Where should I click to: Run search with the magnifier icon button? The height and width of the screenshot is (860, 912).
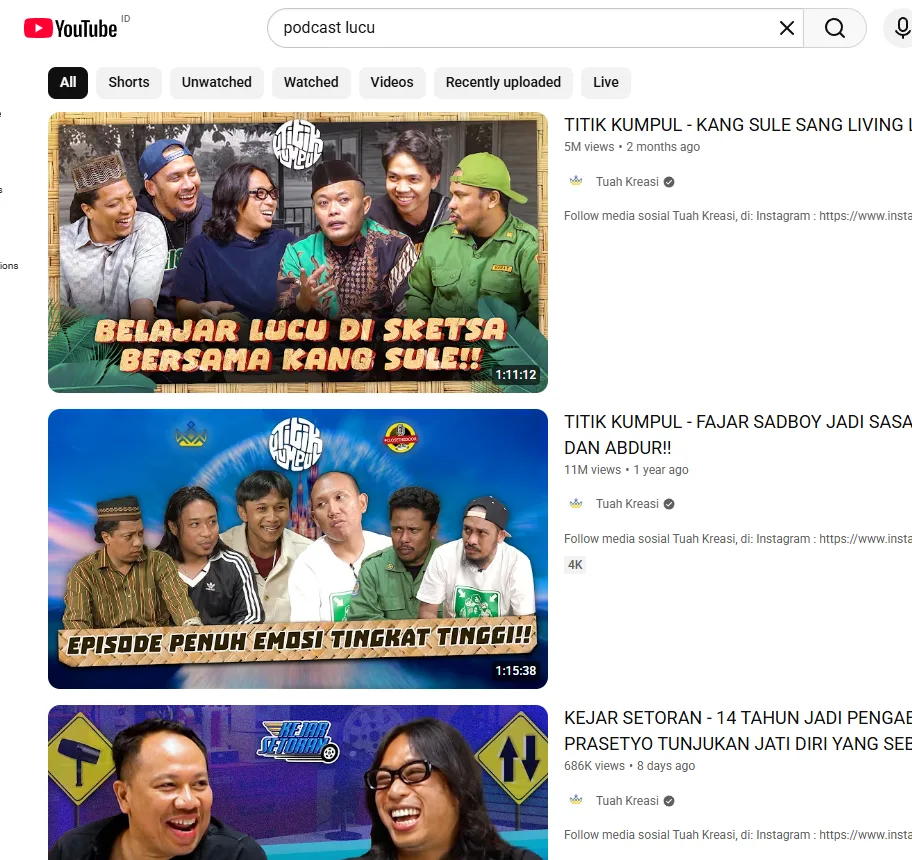click(x=835, y=28)
